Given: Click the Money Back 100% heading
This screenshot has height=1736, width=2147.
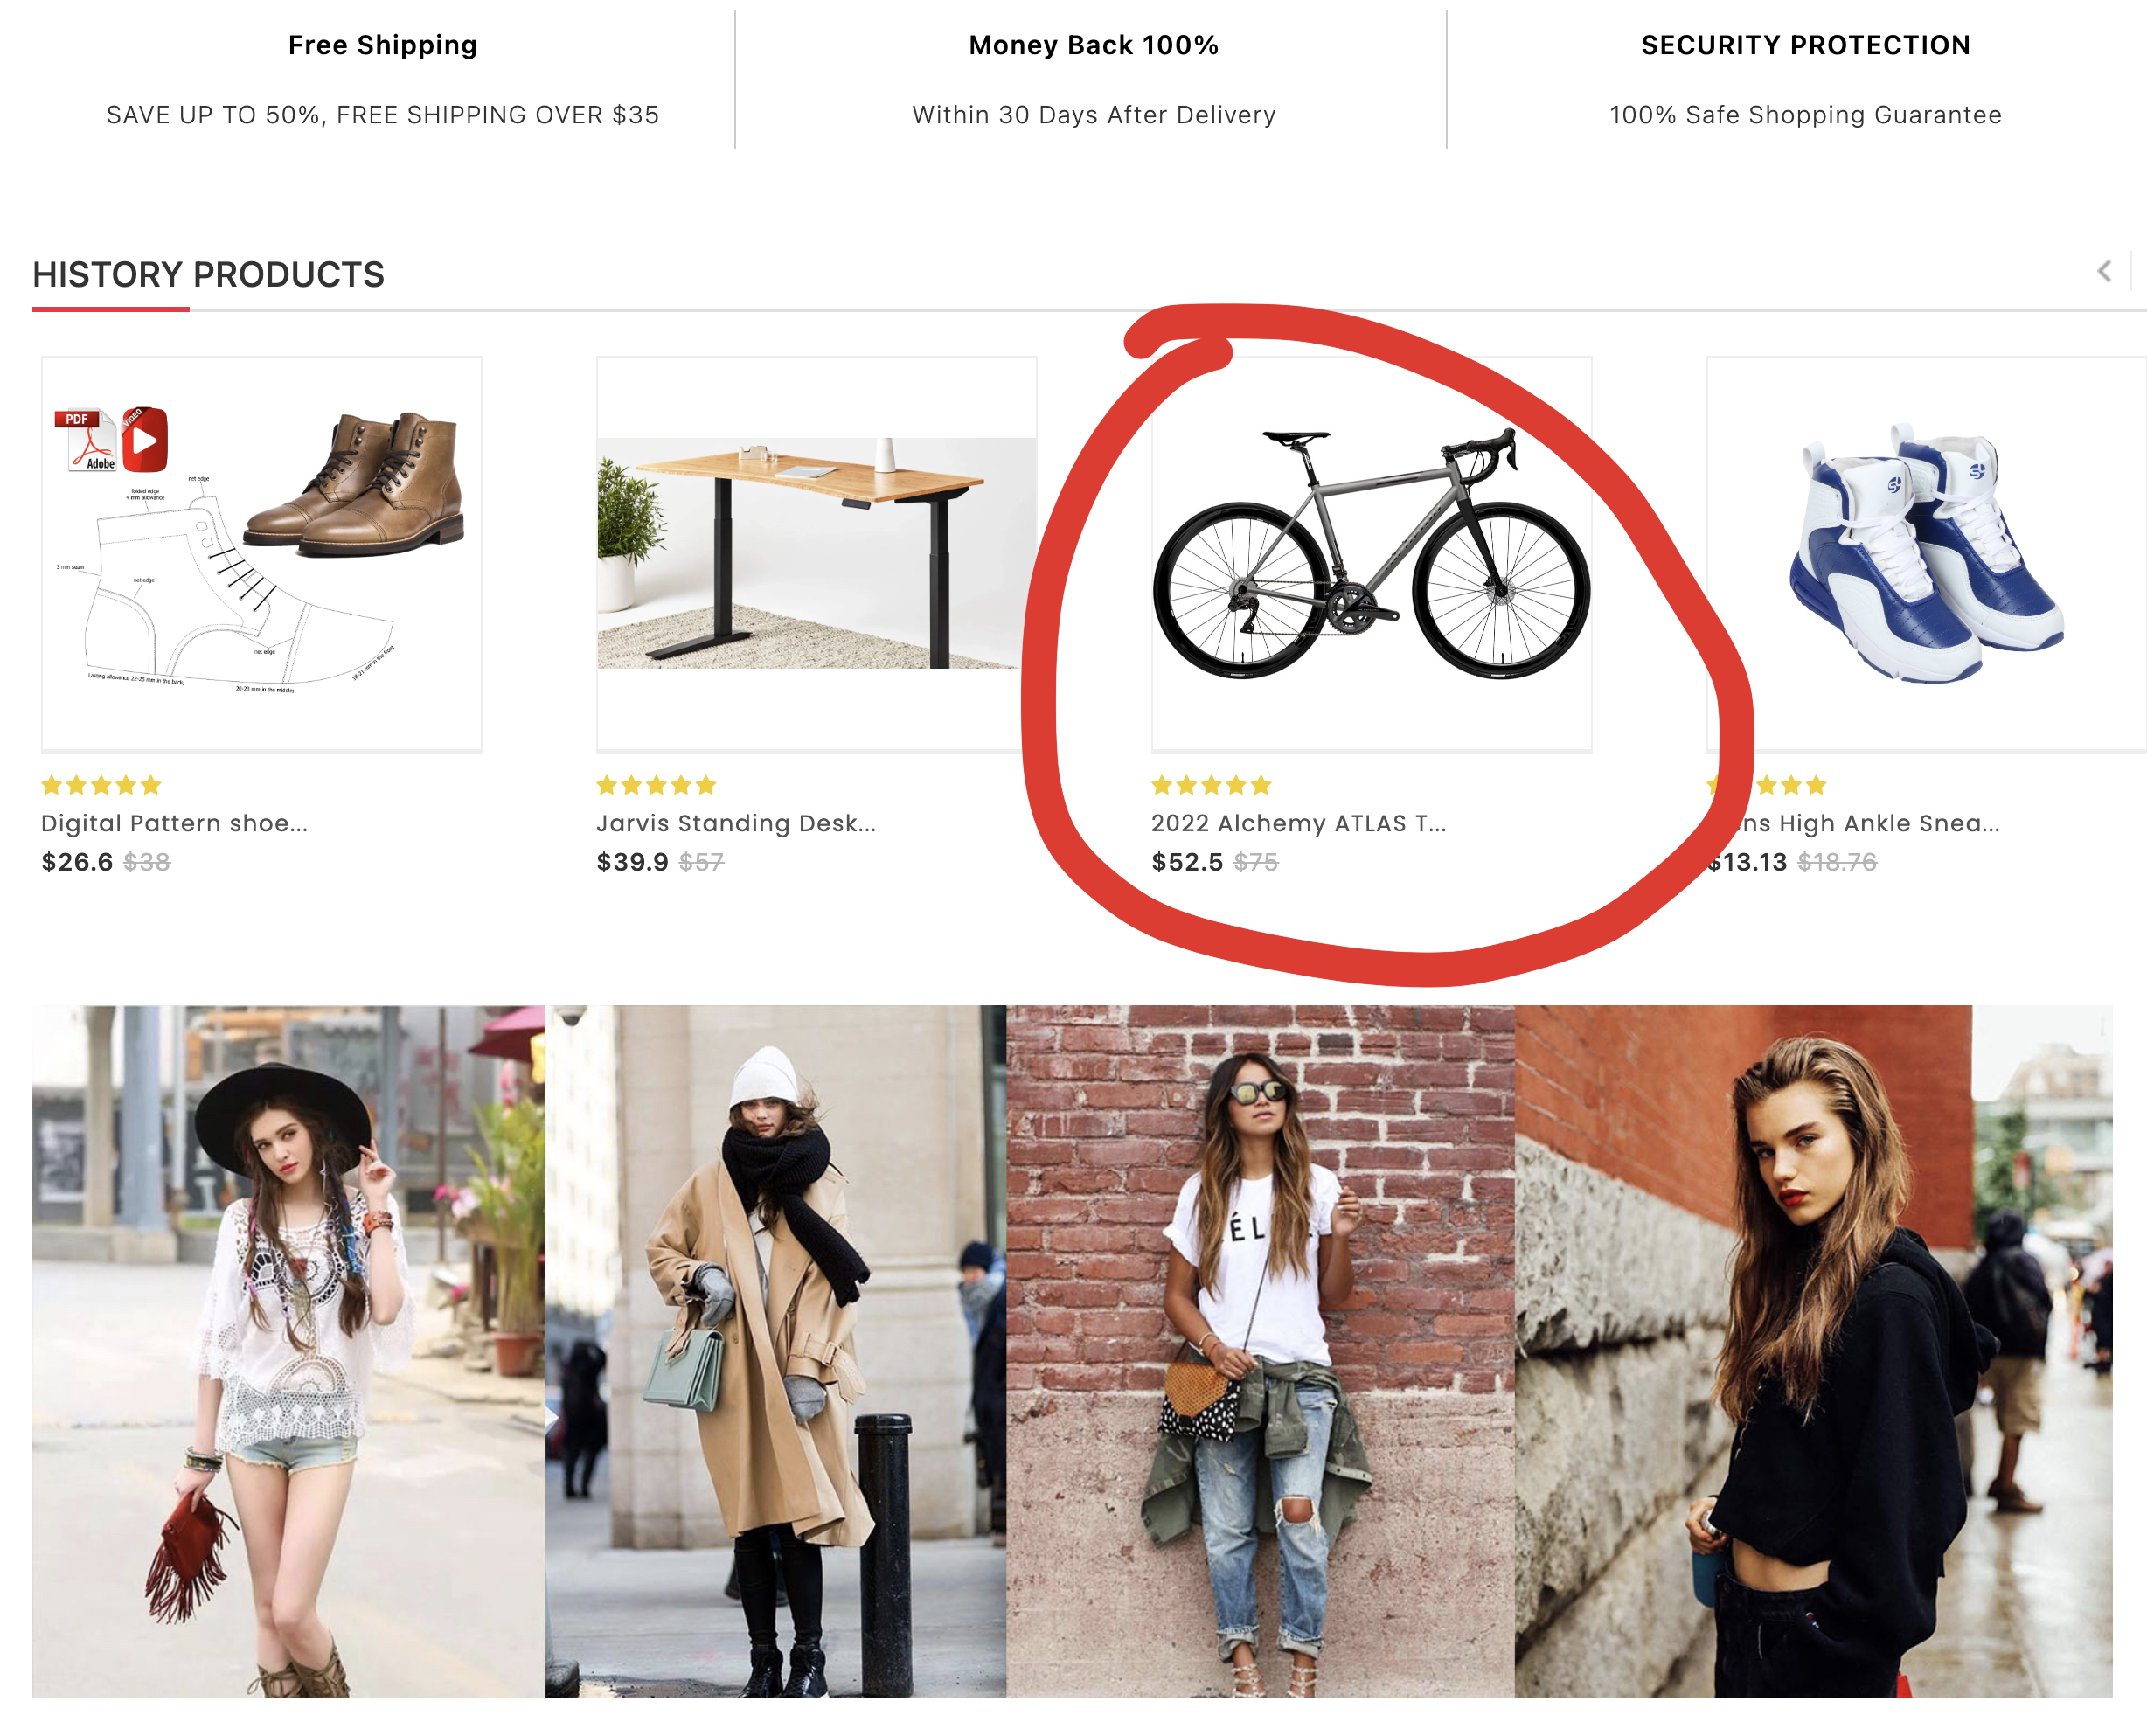Looking at the screenshot, I should (x=1093, y=45).
